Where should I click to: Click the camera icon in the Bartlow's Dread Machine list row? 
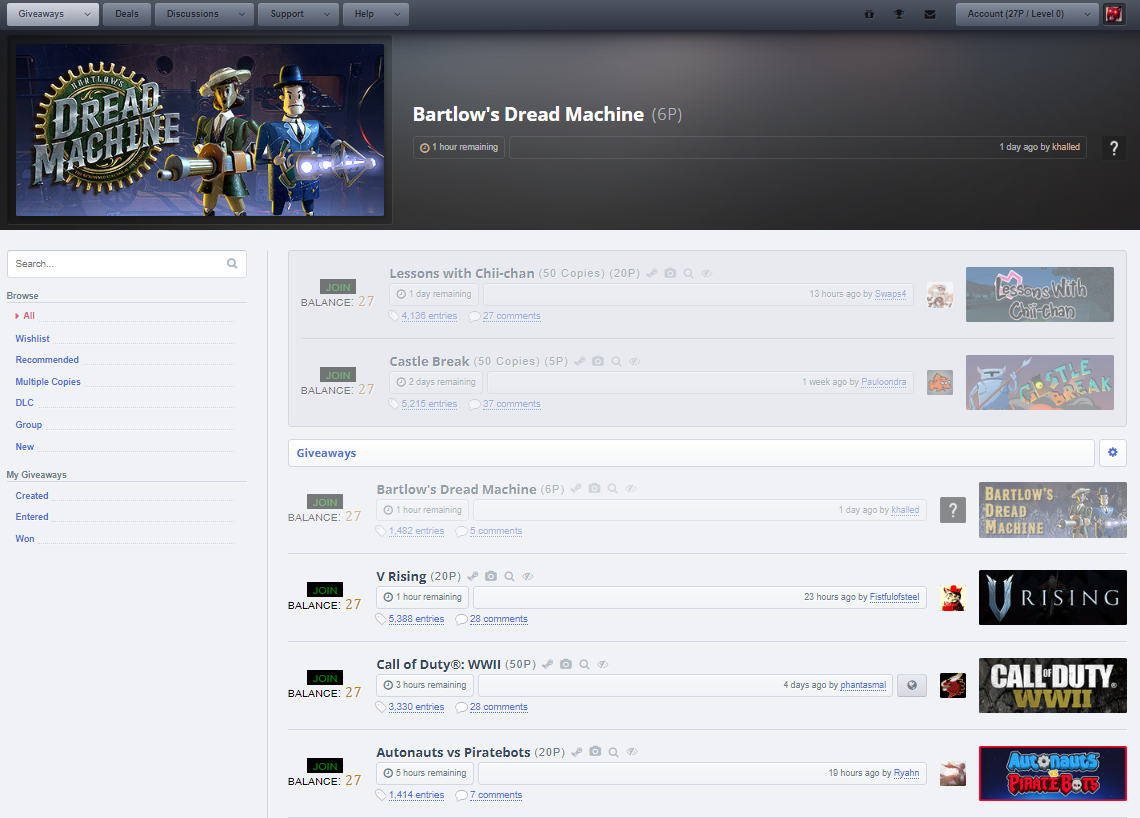pos(595,489)
